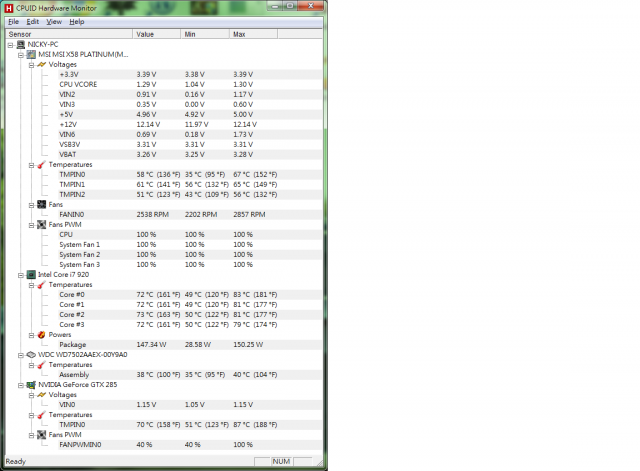This screenshot has width=640, height=471.
Task: Open the File menu
Action: click(x=13, y=22)
